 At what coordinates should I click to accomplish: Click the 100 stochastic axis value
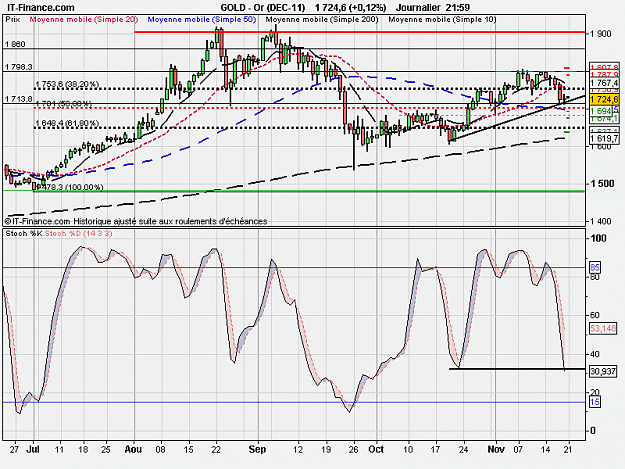coord(598,238)
